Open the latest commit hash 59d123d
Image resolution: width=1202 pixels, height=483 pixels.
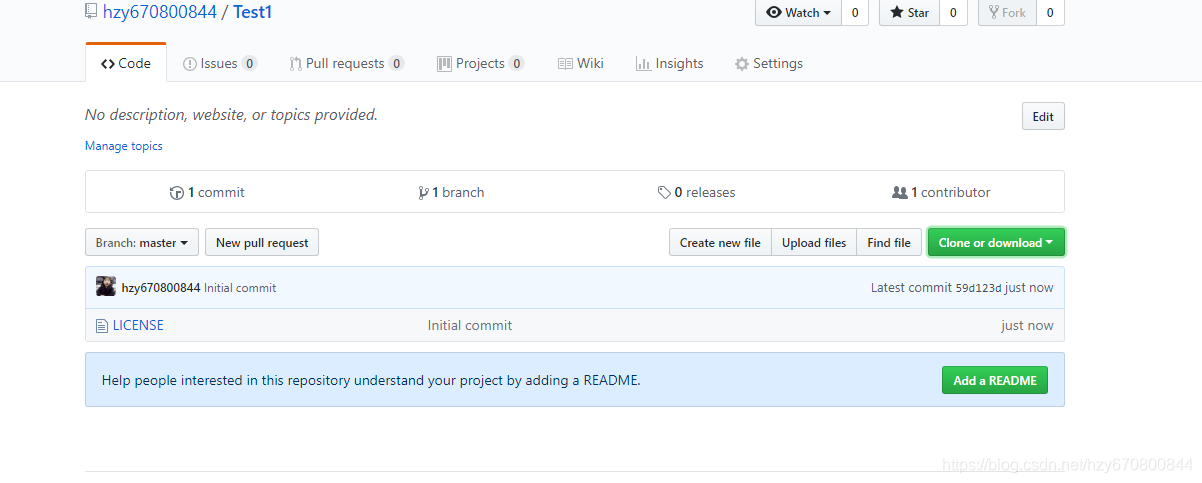tap(978, 288)
